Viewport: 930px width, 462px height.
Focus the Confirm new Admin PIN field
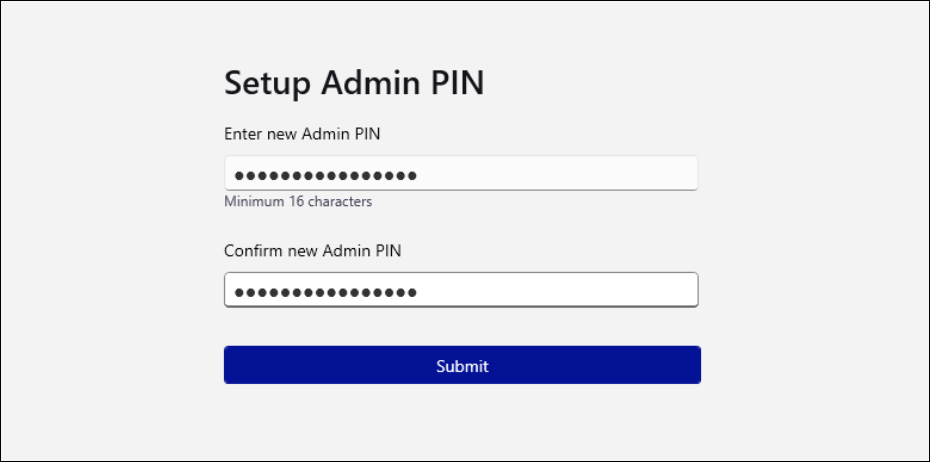pos(460,291)
